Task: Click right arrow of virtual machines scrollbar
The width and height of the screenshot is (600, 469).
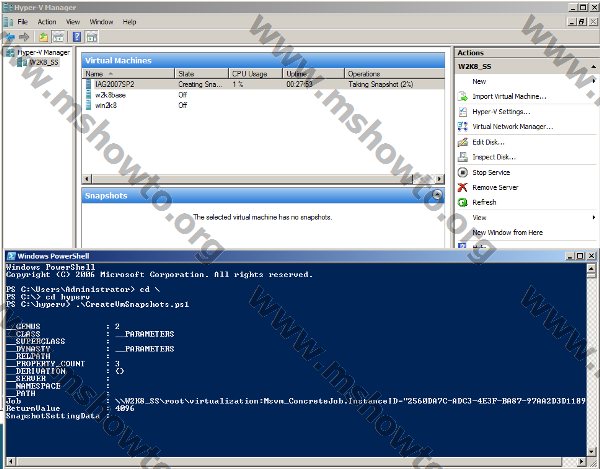Action: pyautogui.click(x=440, y=179)
